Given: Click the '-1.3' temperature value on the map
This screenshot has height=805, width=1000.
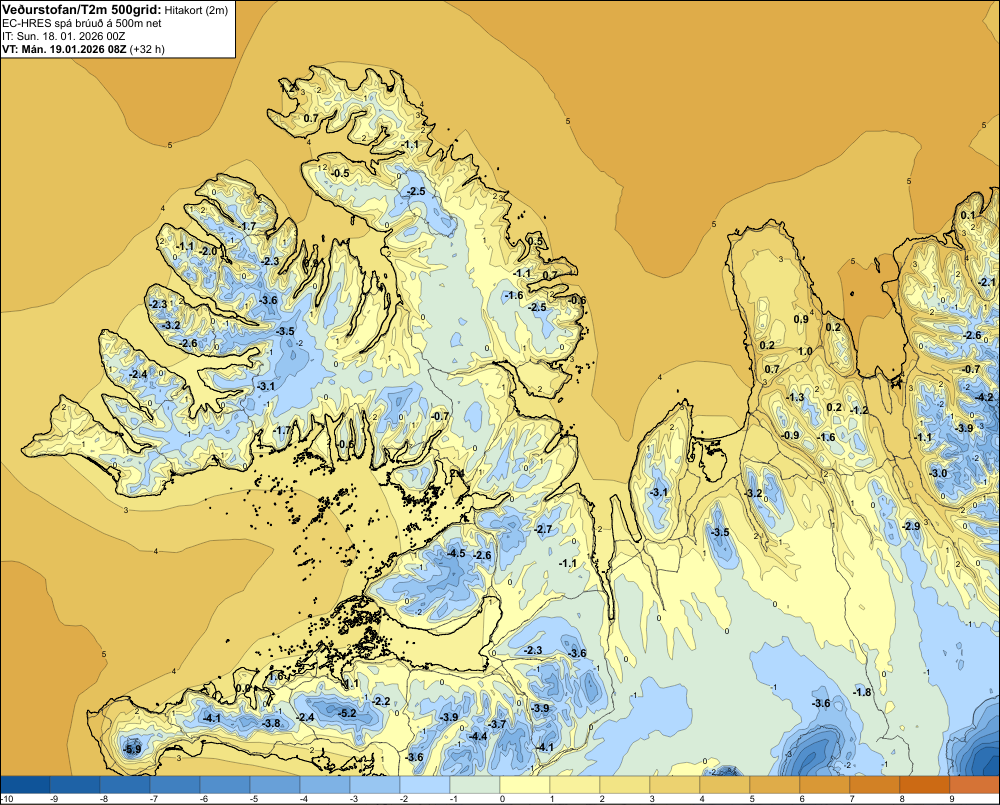Looking at the screenshot, I should pos(795,397).
